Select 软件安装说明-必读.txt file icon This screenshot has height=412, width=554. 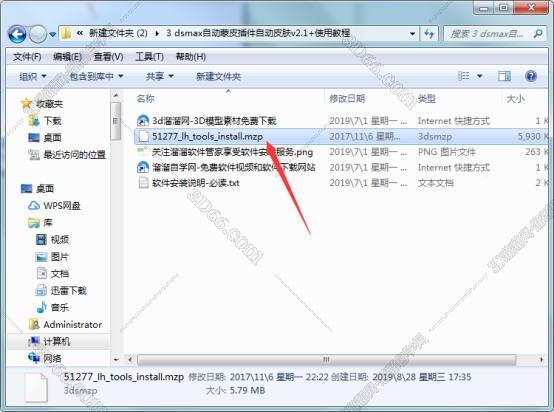point(143,183)
